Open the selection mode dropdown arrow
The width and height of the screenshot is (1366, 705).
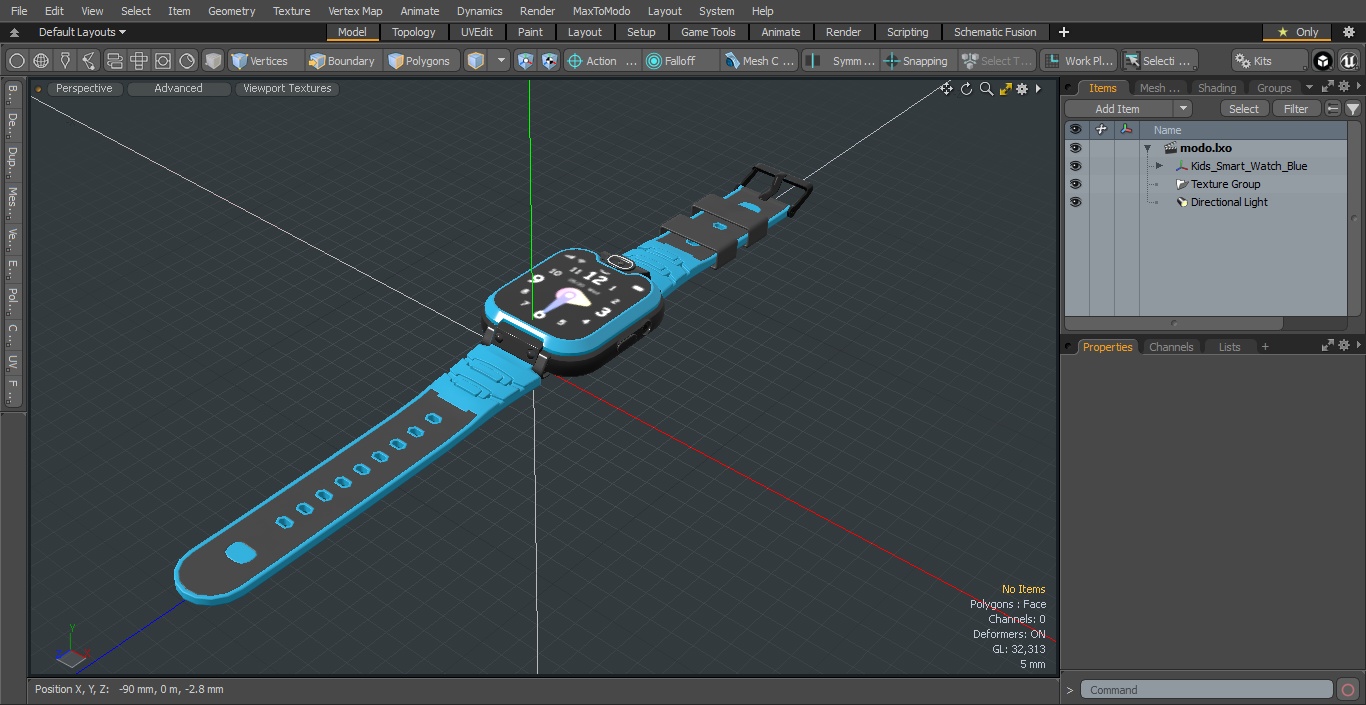pyautogui.click(x=501, y=61)
